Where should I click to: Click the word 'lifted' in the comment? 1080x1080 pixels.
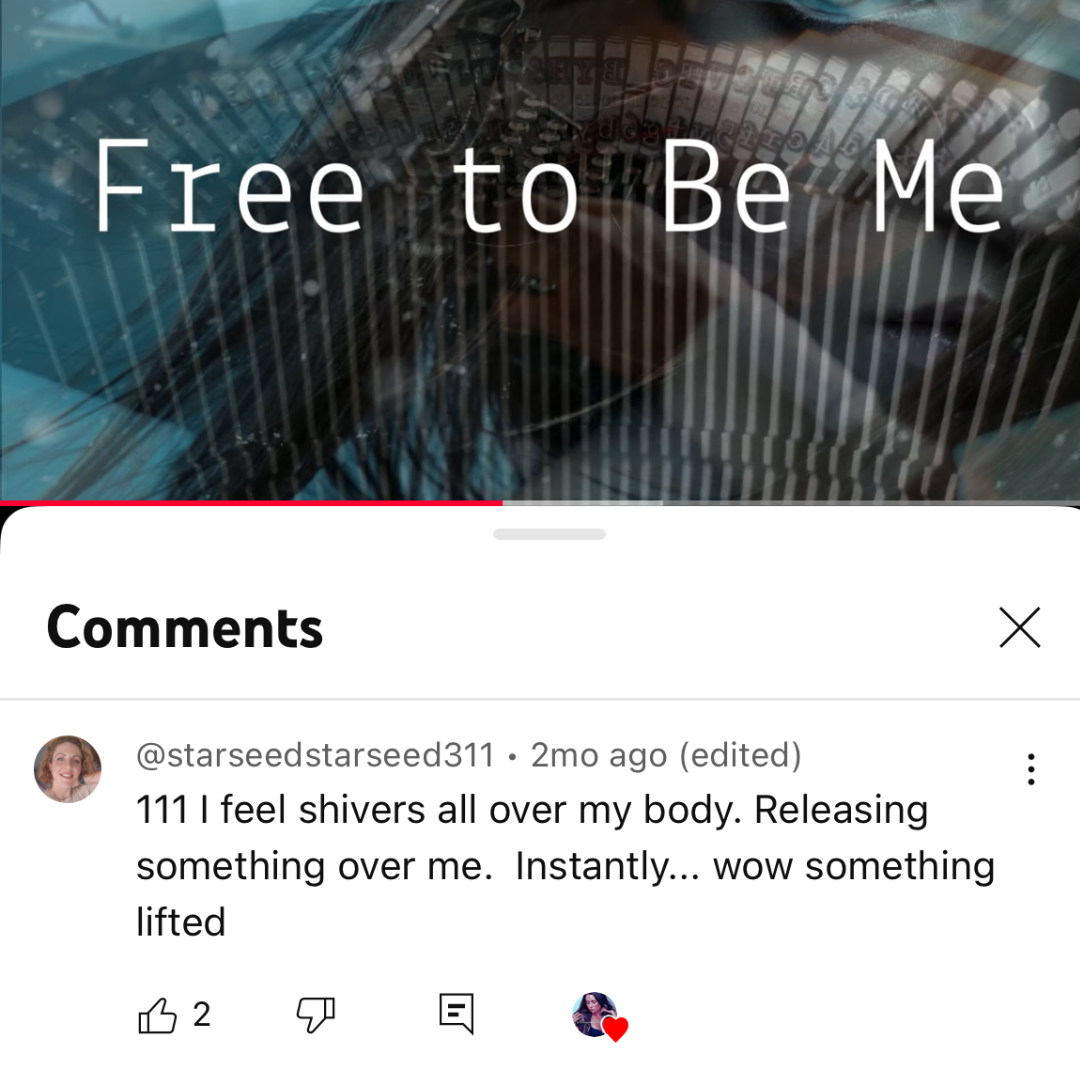181,922
